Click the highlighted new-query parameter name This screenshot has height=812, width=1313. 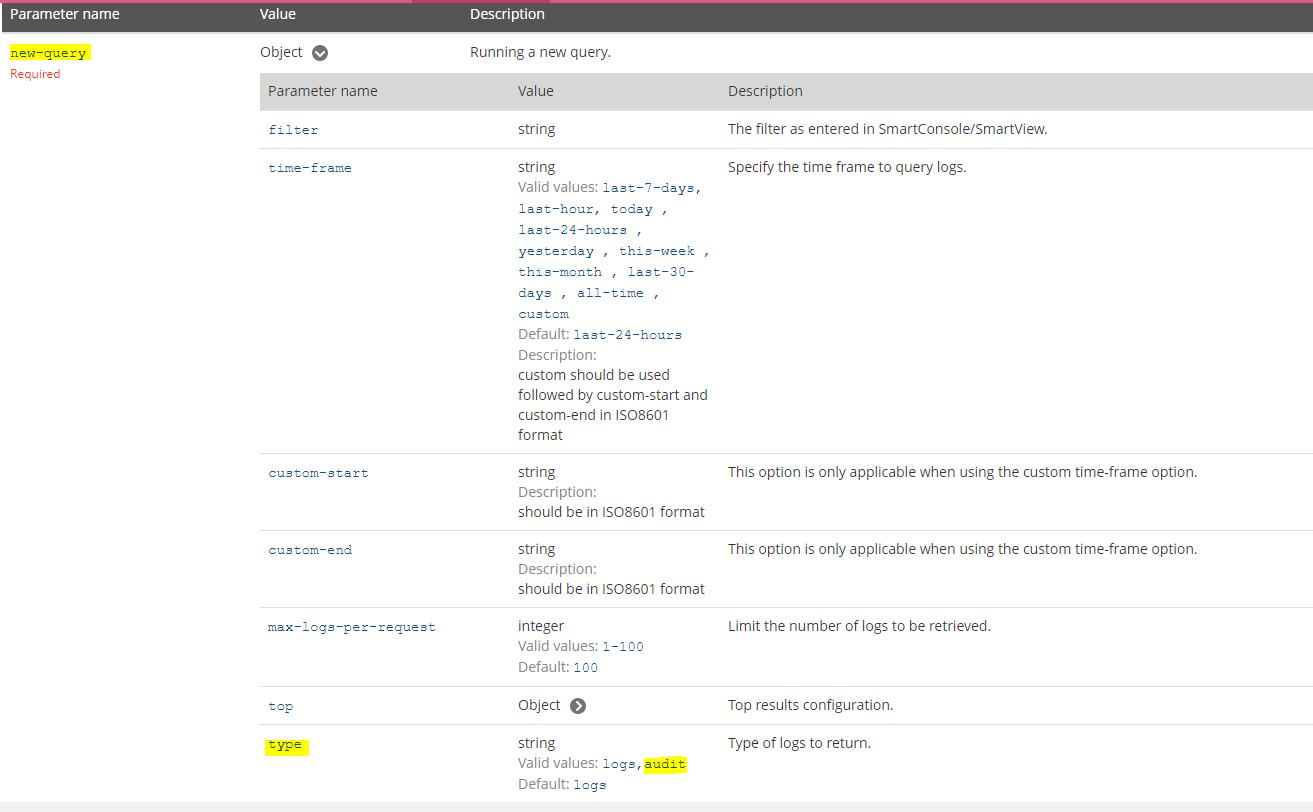48,53
